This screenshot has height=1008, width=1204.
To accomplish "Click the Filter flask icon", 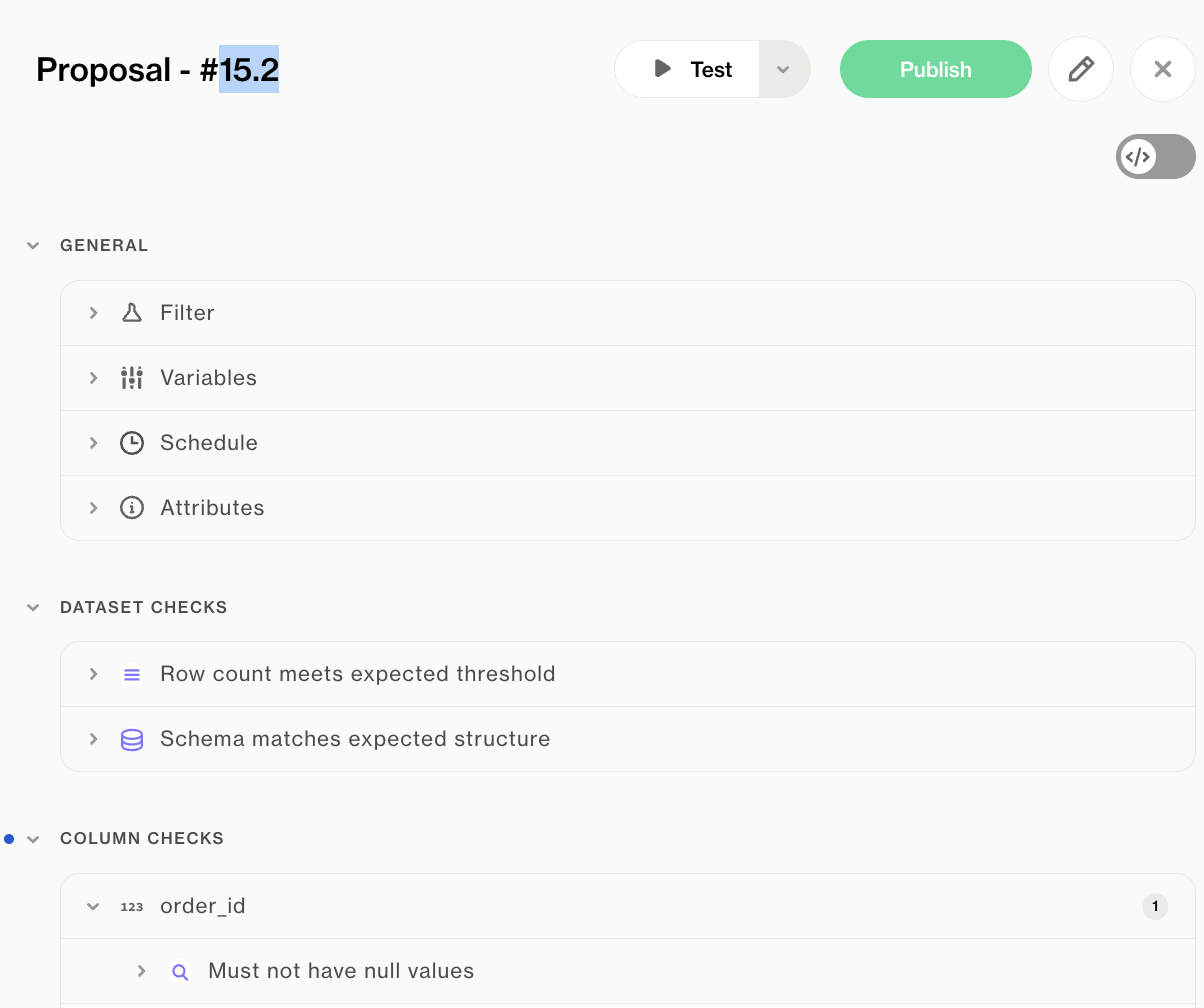I will point(132,313).
